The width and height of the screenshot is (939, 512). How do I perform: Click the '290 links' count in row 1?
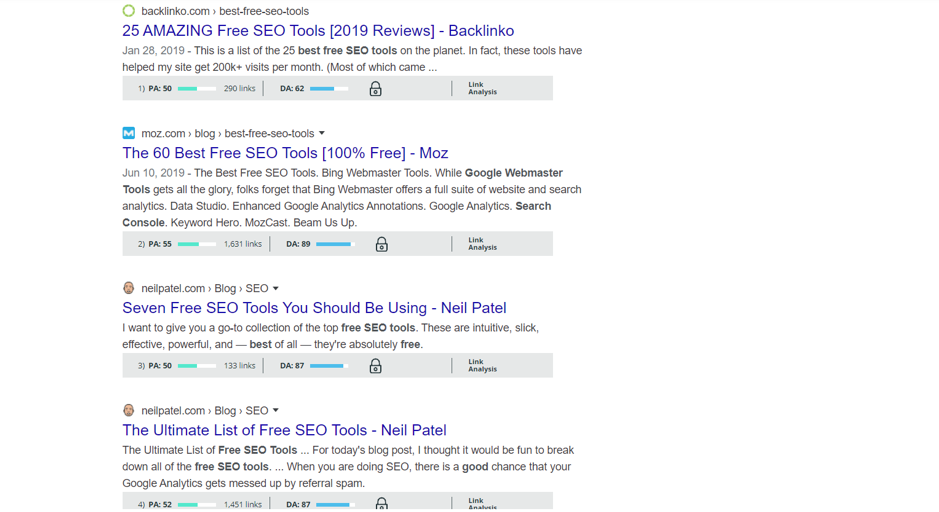click(x=240, y=89)
